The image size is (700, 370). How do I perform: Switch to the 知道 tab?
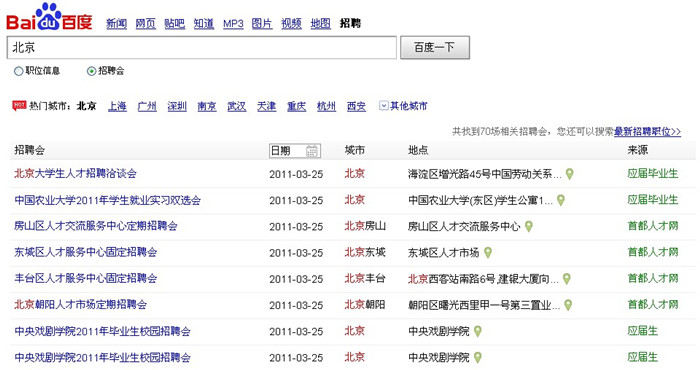pyautogui.click(x=204, y=24)
